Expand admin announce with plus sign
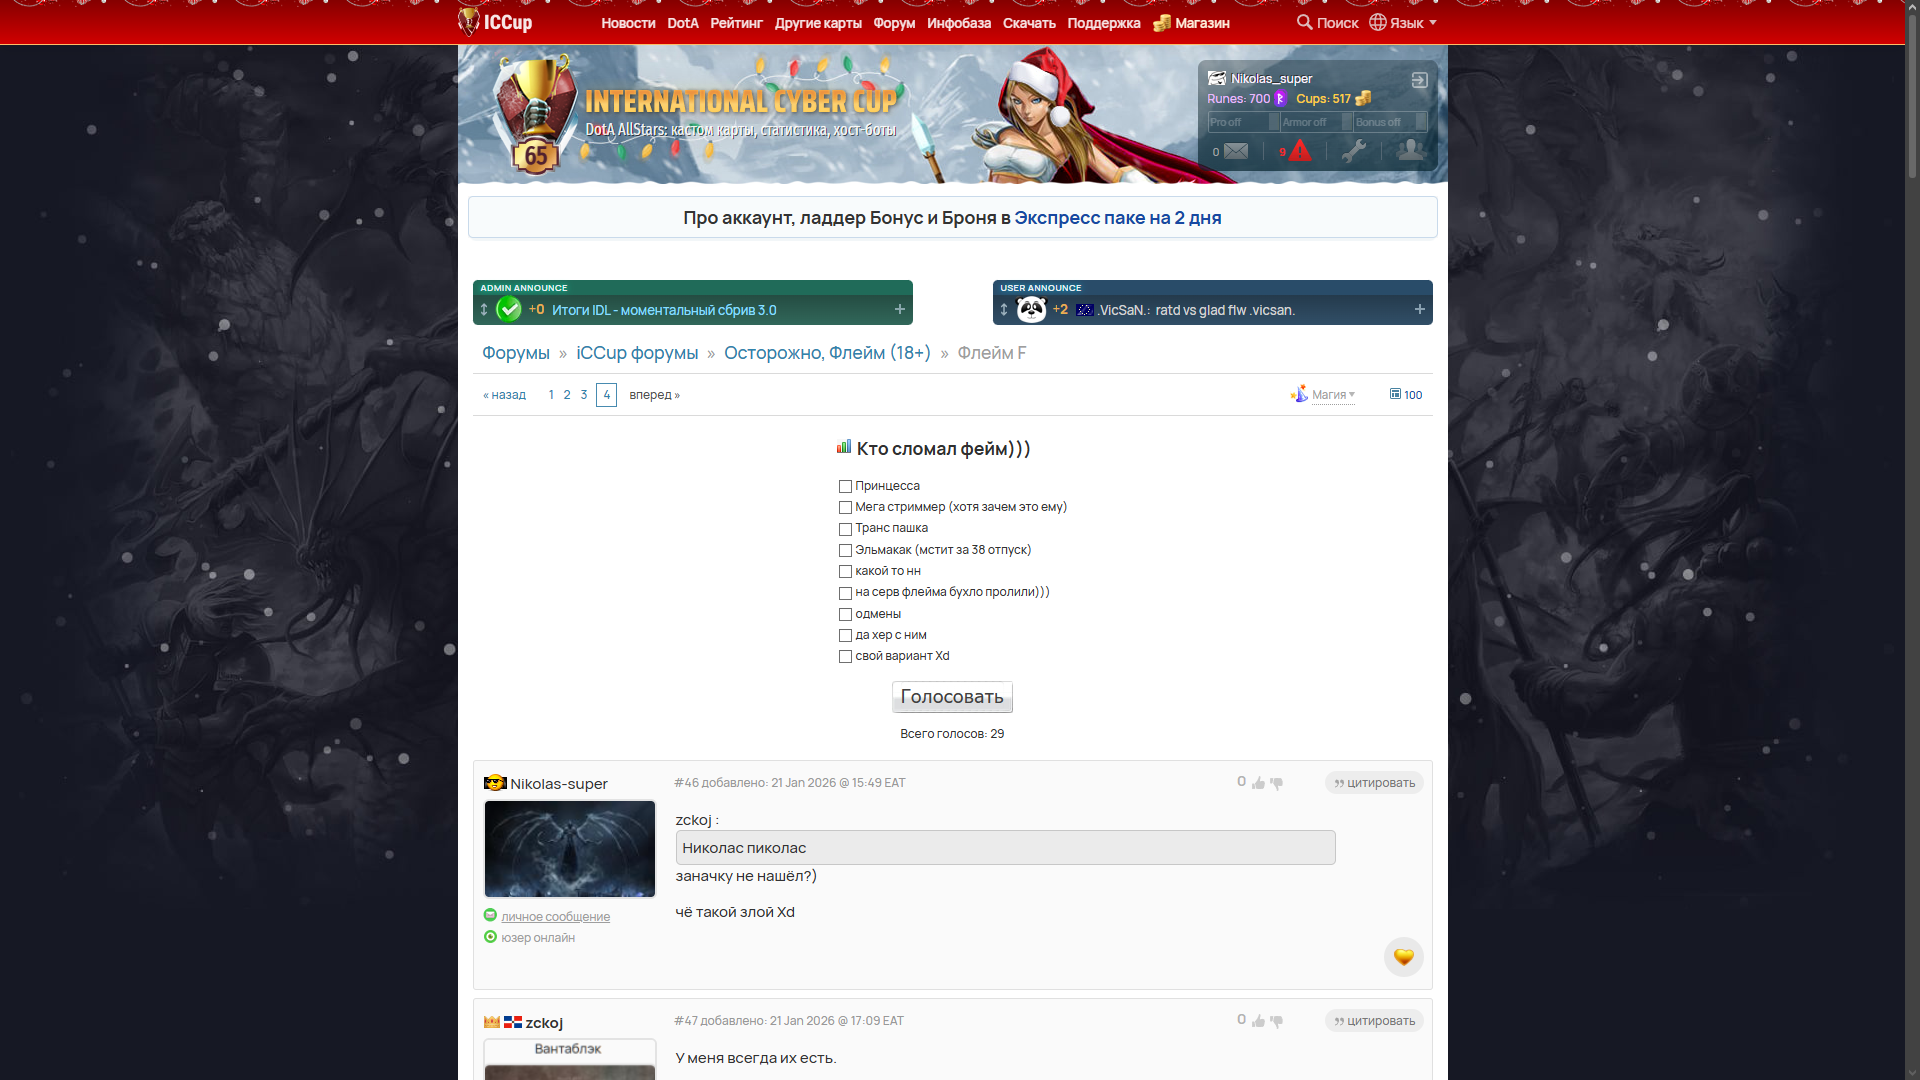The image size is (1920, 1080). (899, 310)
